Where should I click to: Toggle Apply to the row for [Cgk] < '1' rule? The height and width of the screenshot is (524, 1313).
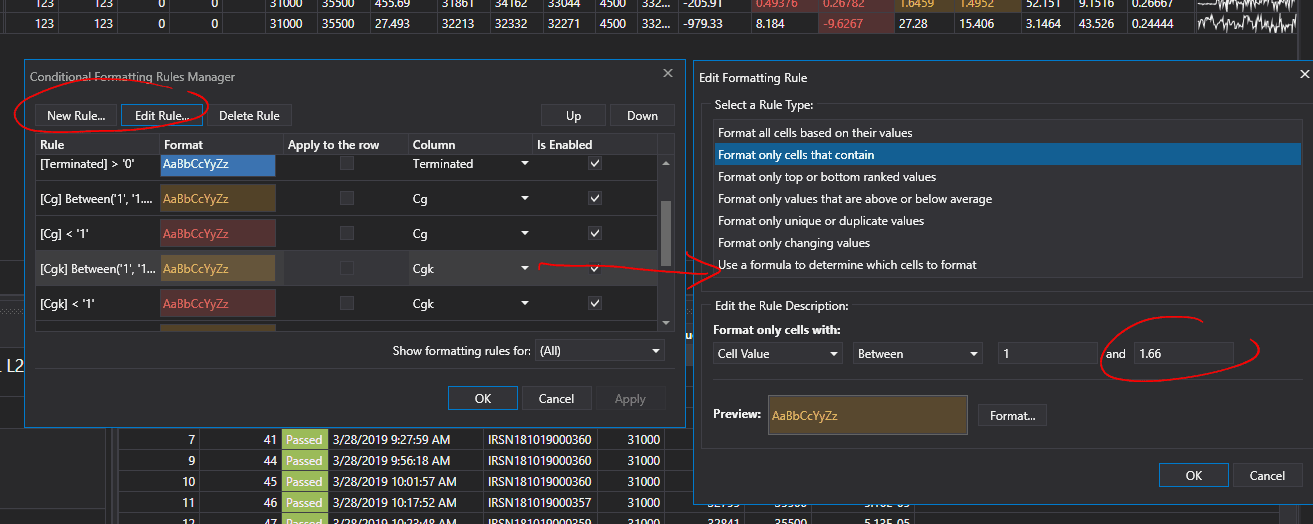coord(346,303)
